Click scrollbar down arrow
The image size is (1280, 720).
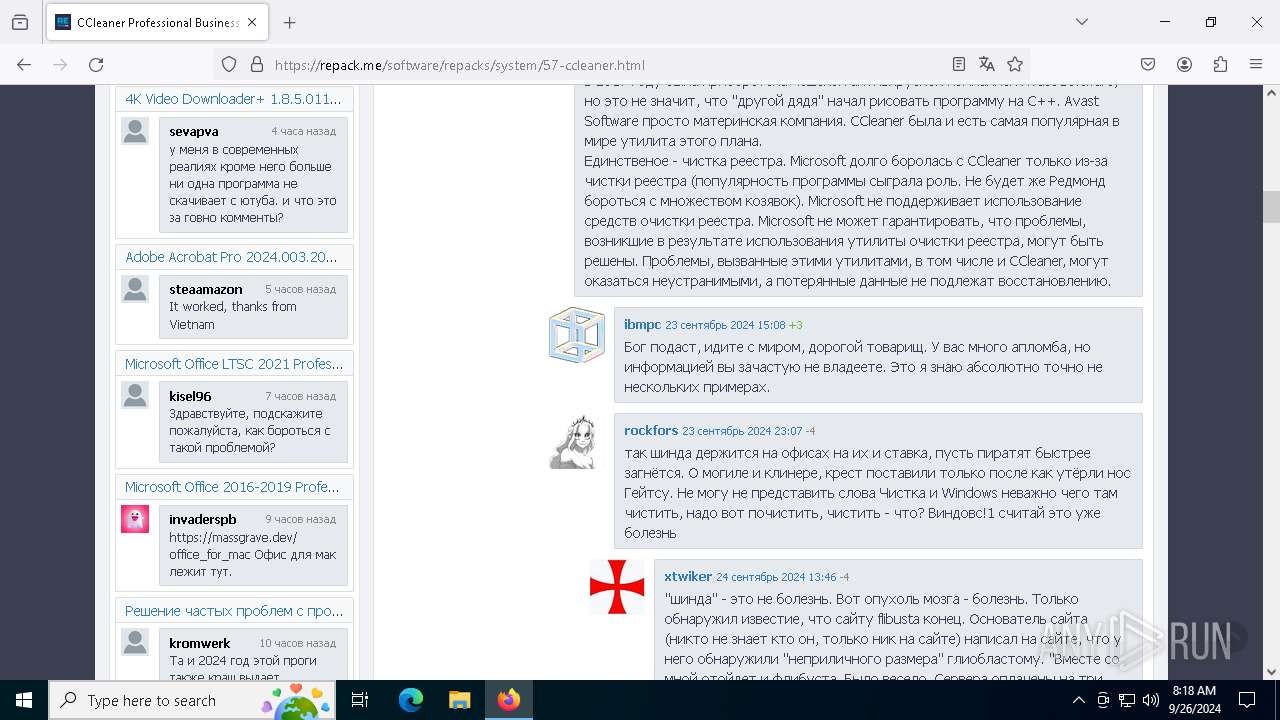(1271, 672)
